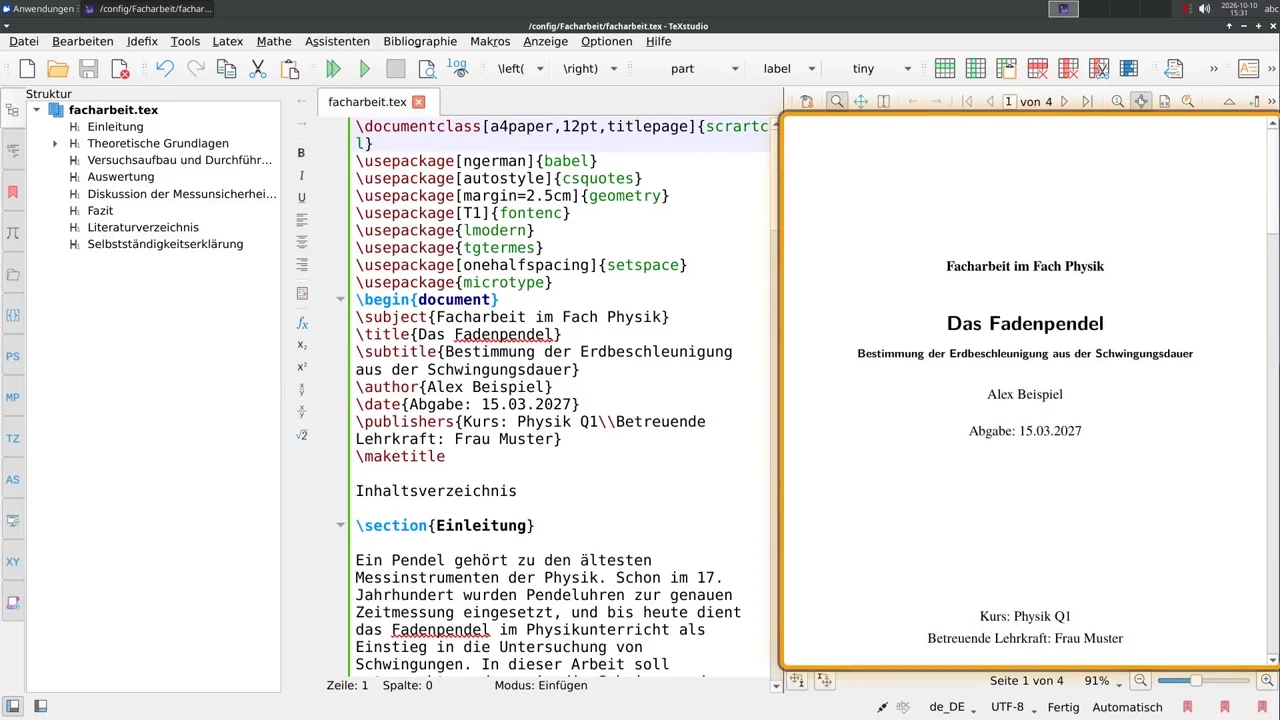
Task: View the log with the log eye icon
Action: pos(457,68)
